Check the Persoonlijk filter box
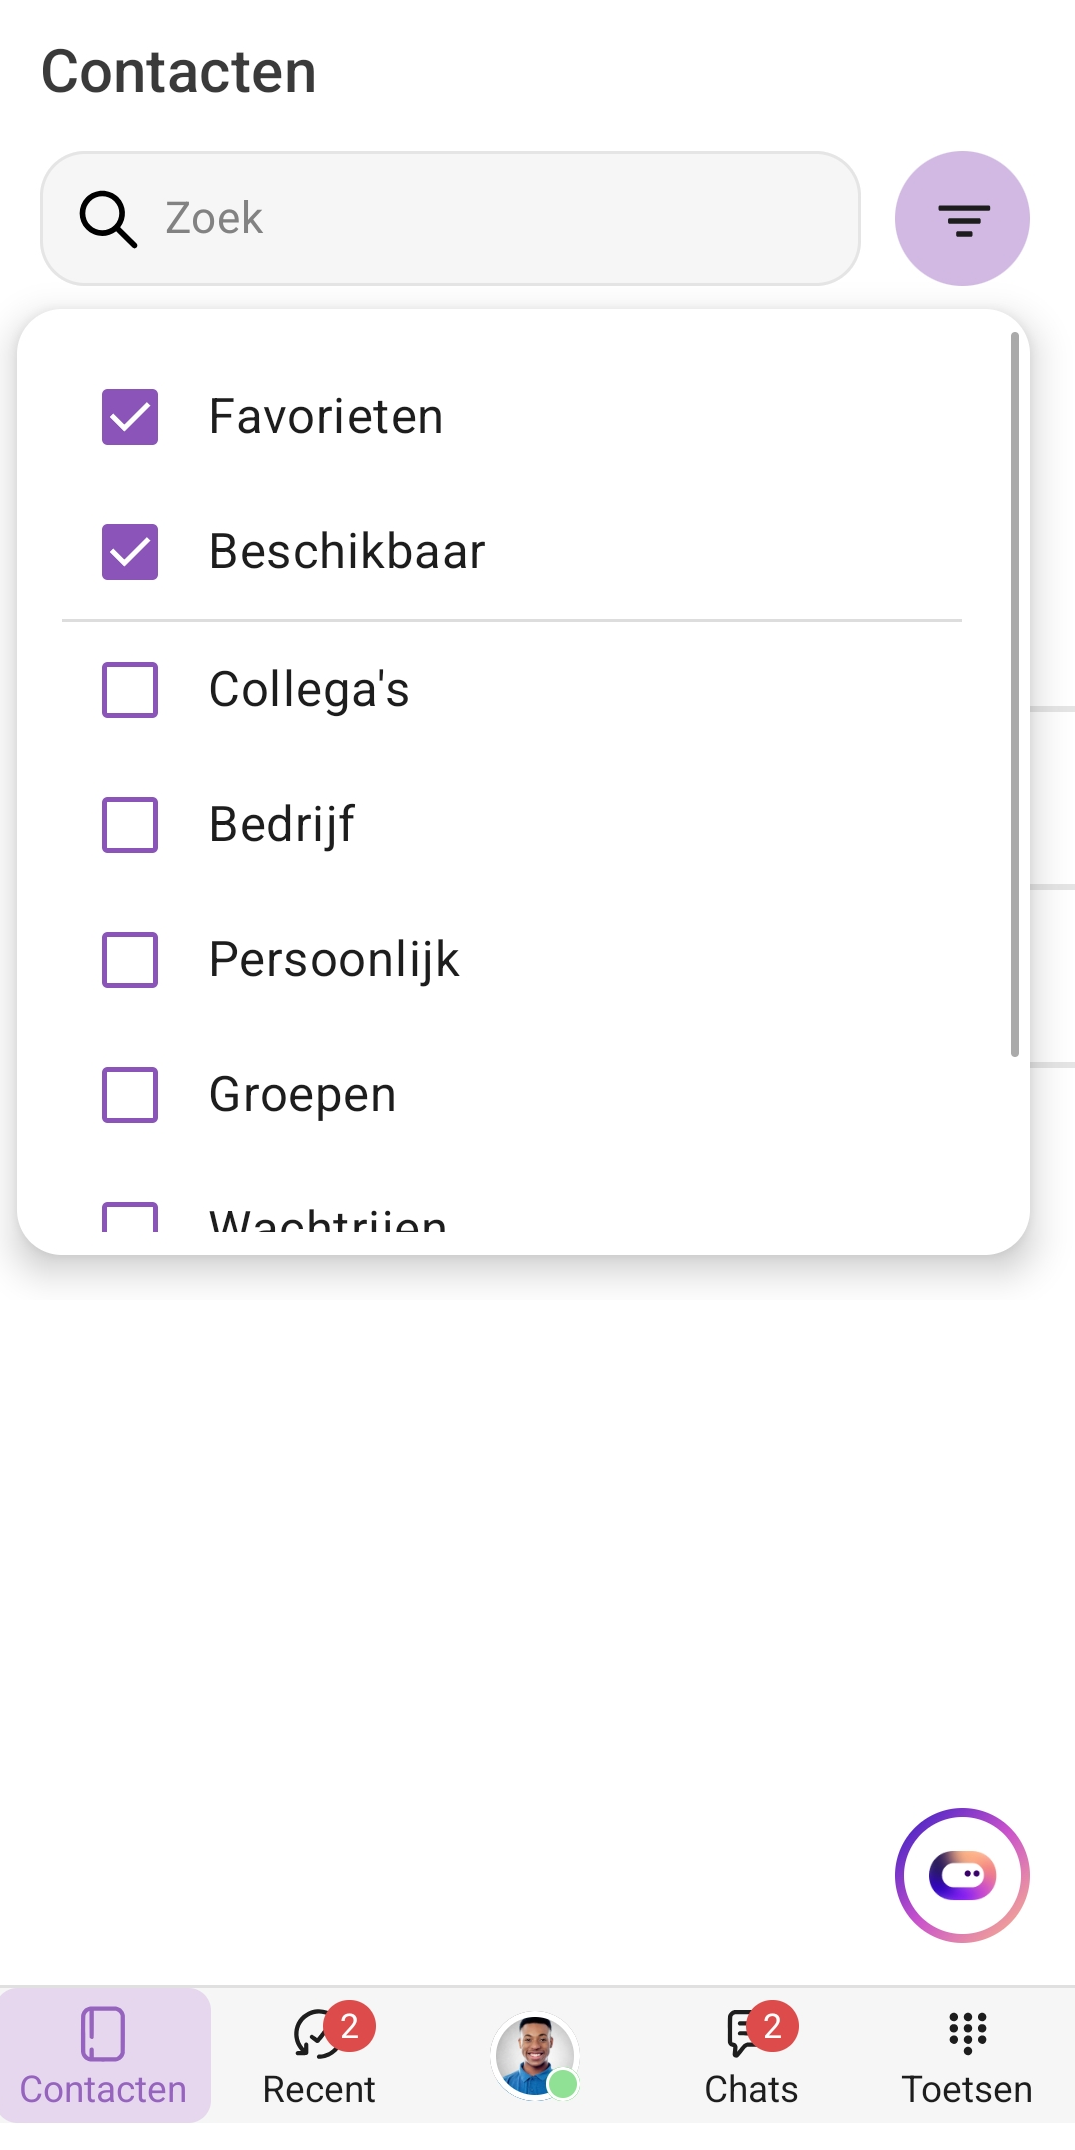 pos(130,960)
